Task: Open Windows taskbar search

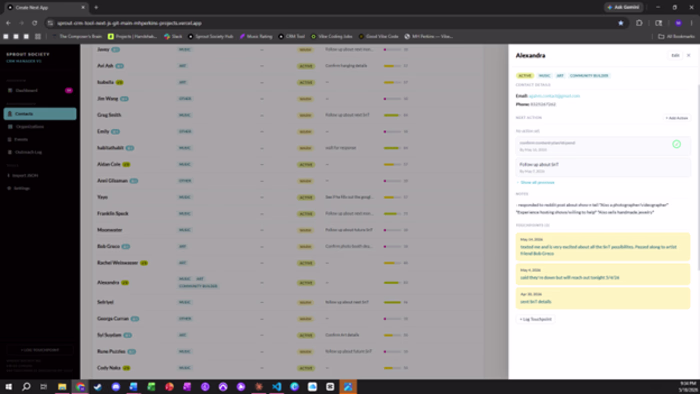Action: point(26,387)
